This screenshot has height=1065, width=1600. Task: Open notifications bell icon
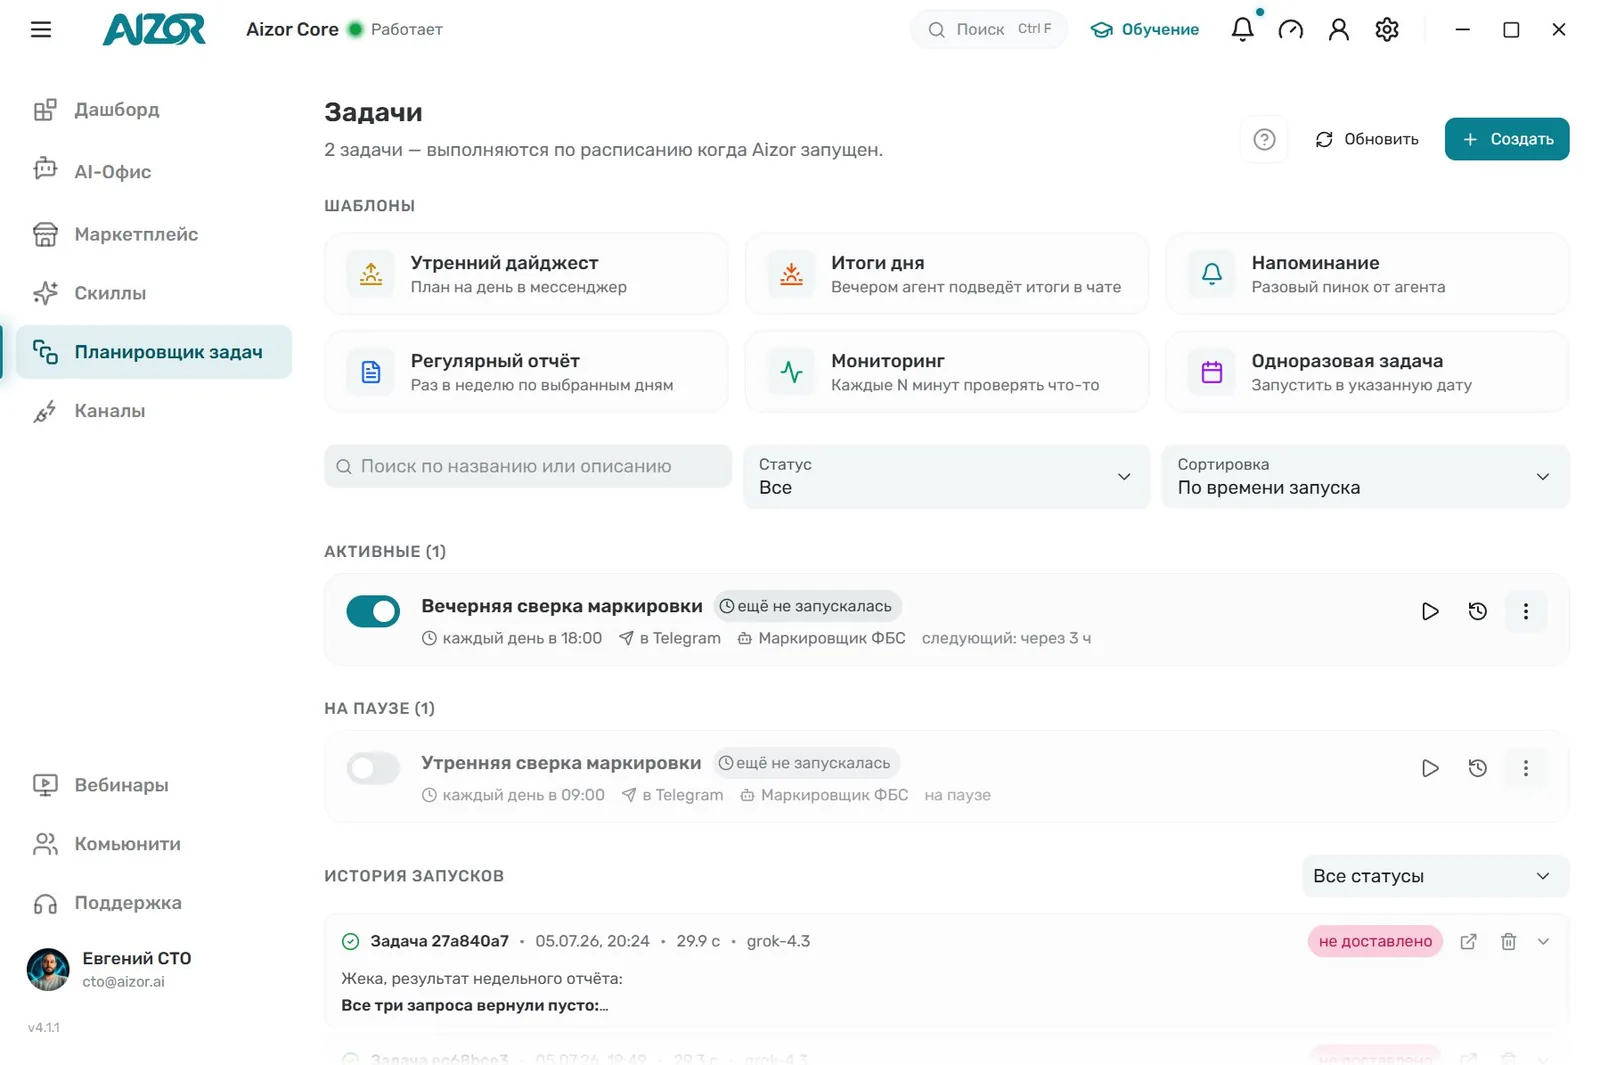(1242, 29)
